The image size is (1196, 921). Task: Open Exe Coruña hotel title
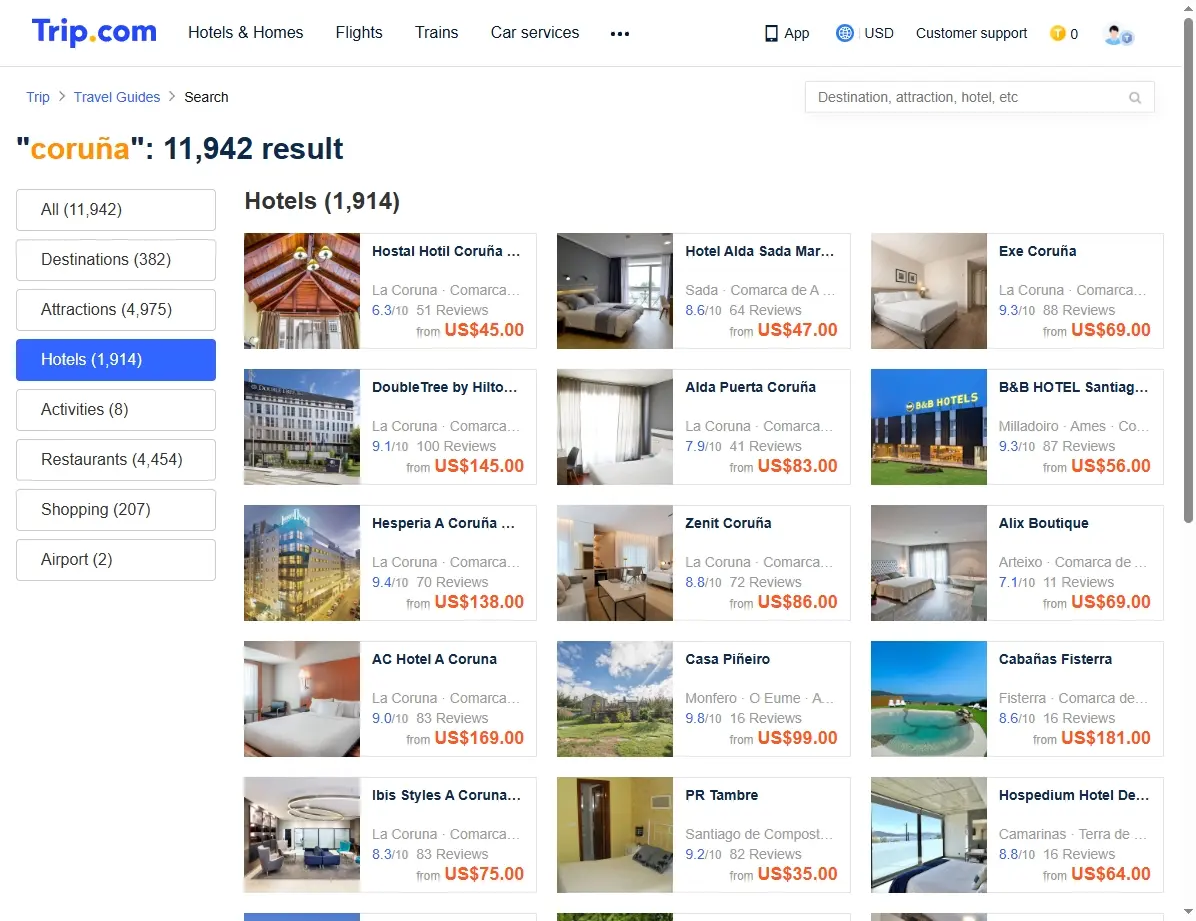pos(1037,251)
